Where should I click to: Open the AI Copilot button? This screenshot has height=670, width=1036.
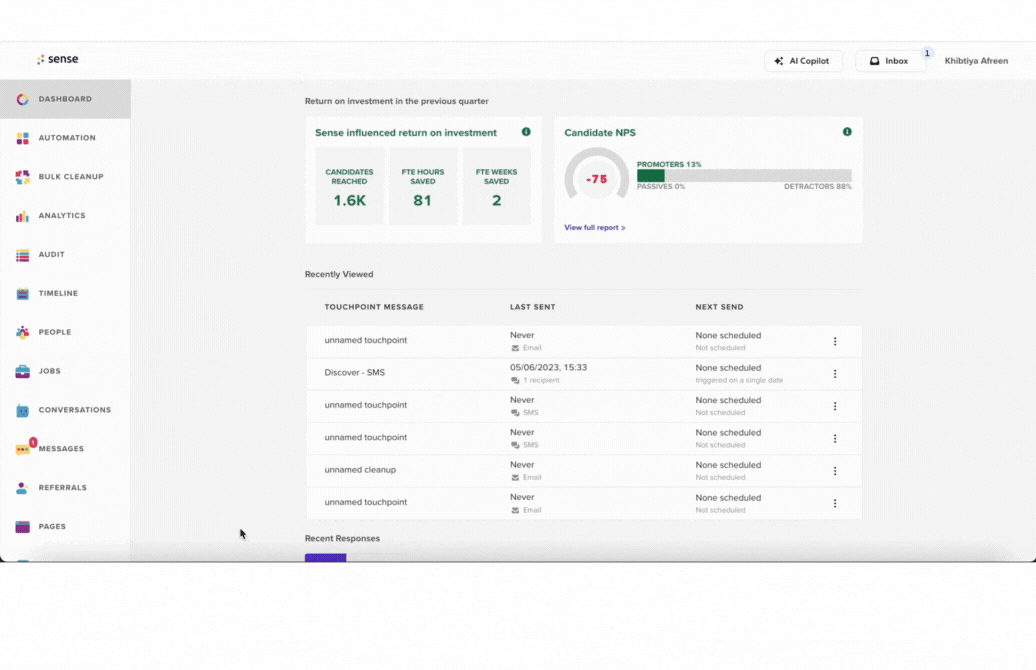coord(803,61)
